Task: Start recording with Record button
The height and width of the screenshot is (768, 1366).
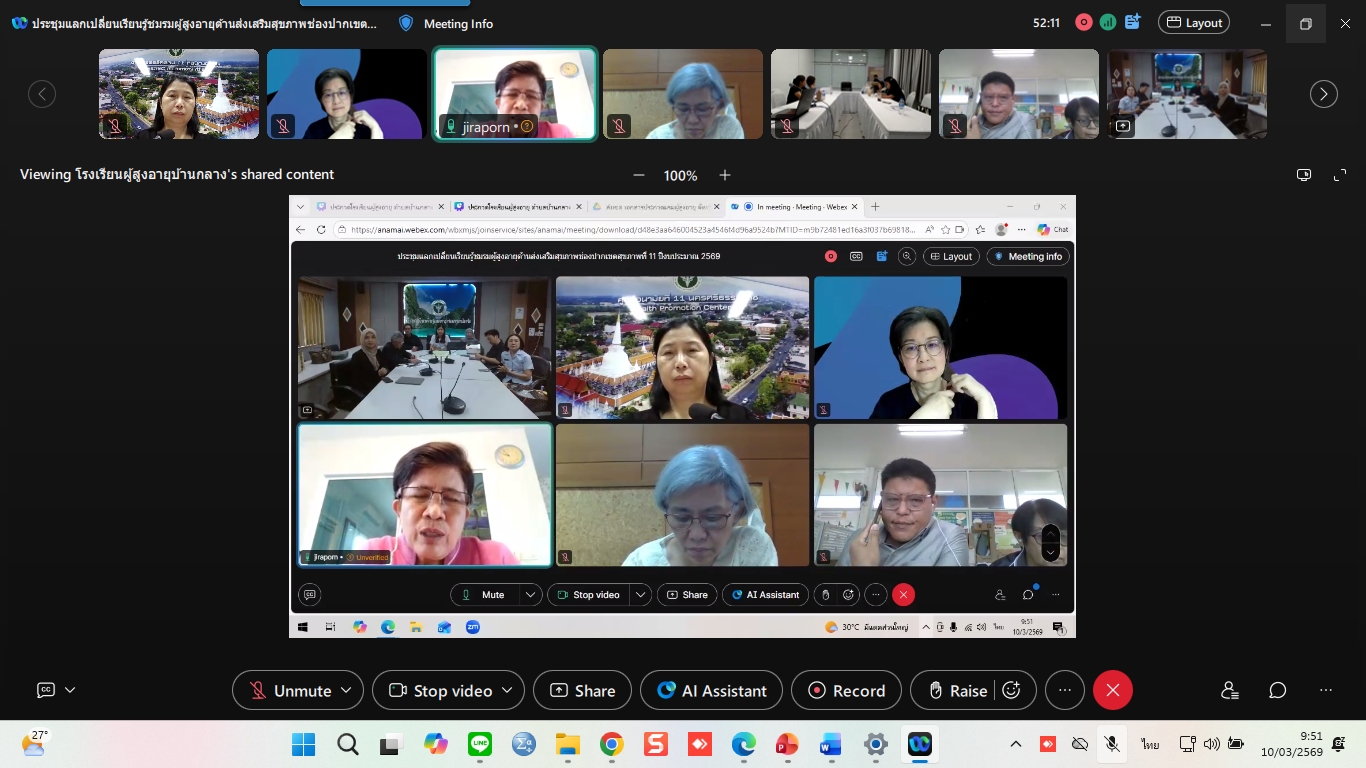Action: (x=846, y=690)
